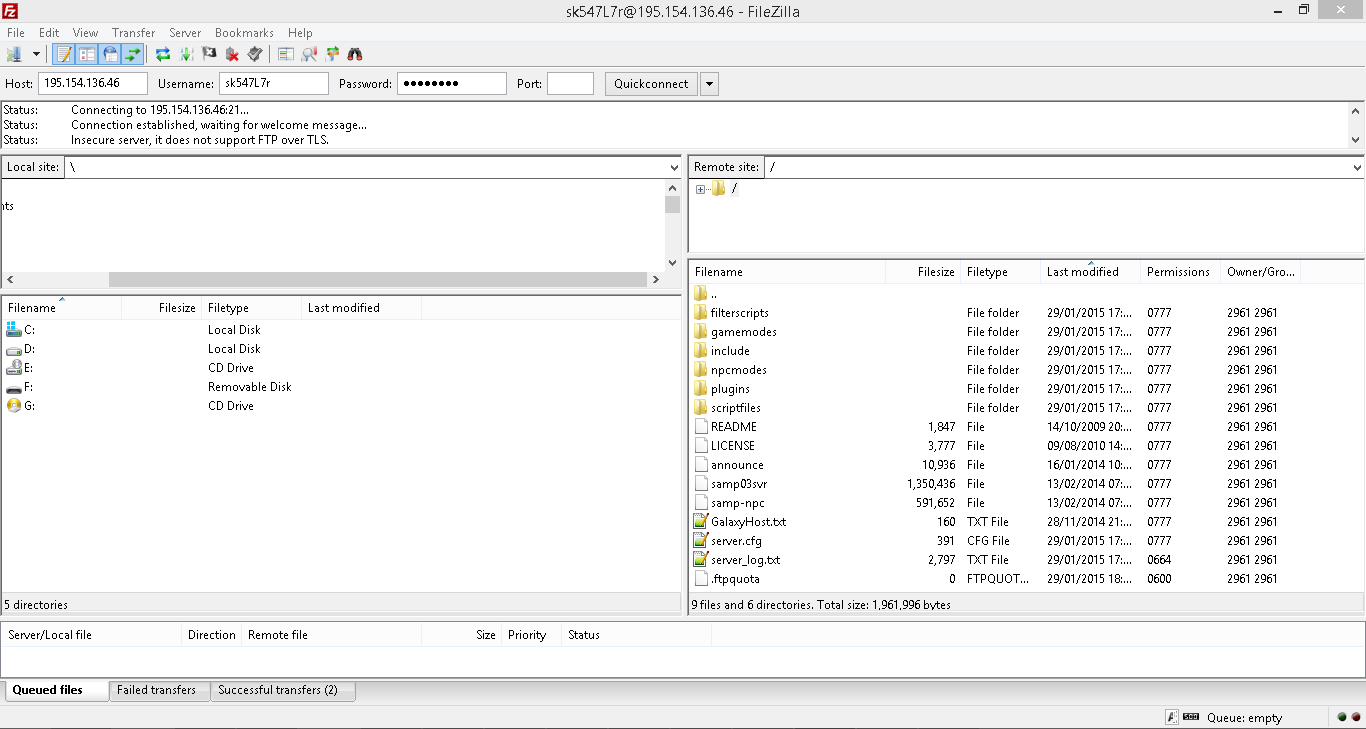Select the filterscripts folder
This screenshot has height=729, width=1366.
739,313
